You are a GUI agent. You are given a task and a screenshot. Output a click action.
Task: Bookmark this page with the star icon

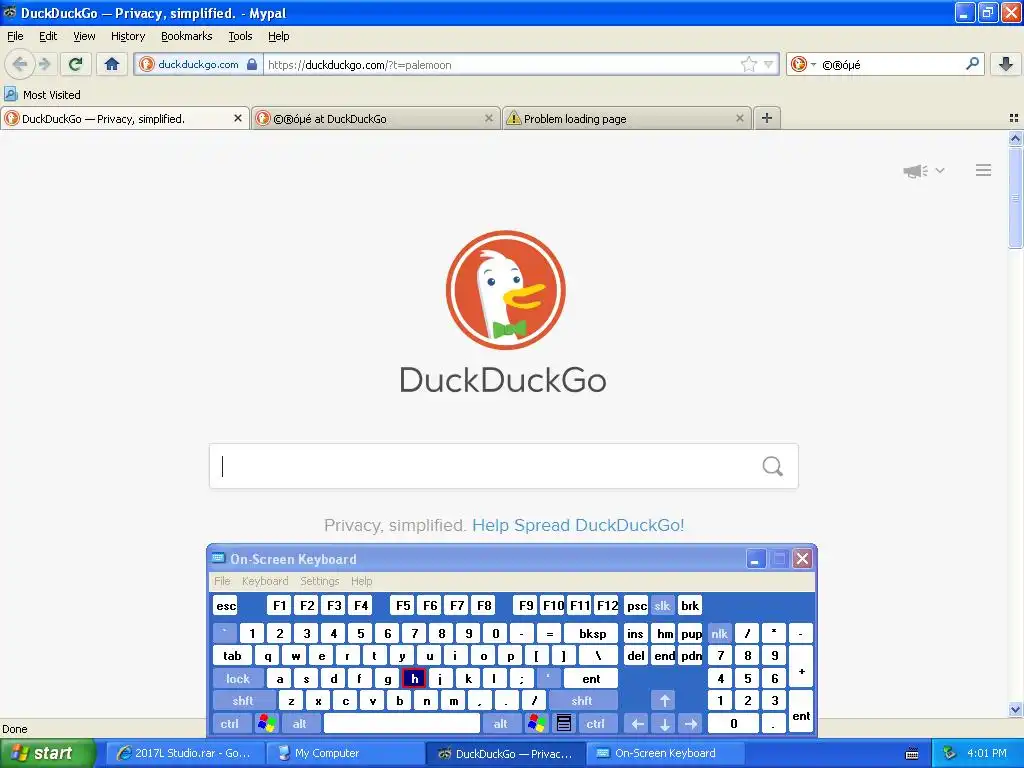748,64
